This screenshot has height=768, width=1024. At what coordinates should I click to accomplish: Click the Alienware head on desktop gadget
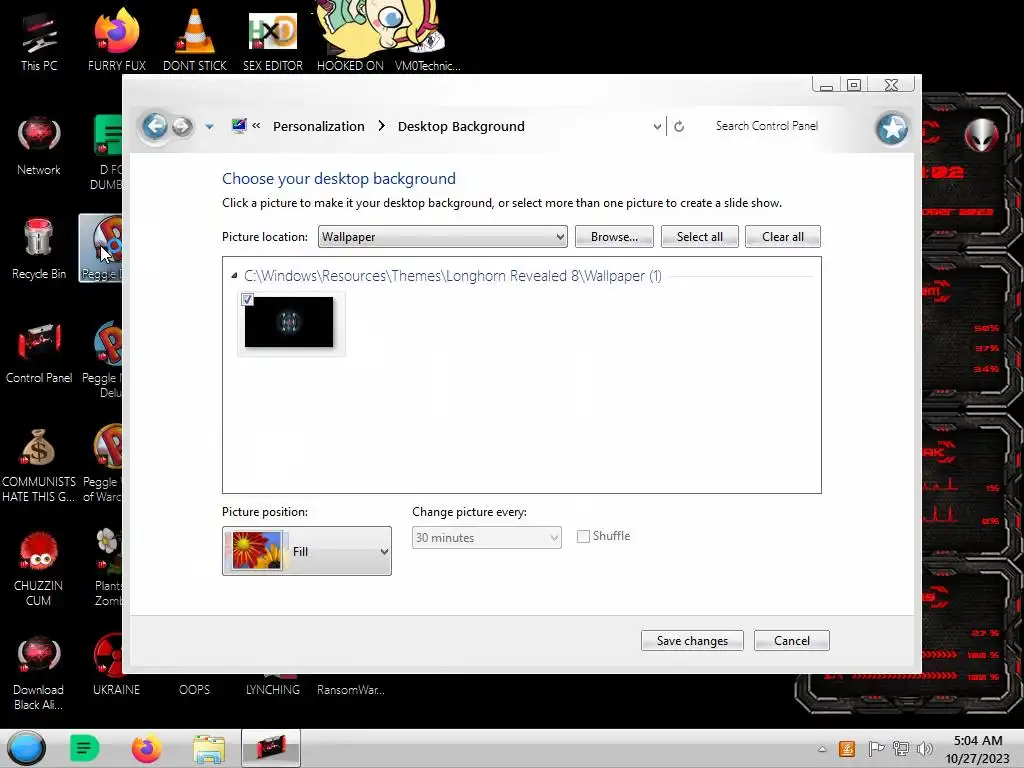pyautogui.click(x=982, y=135)
